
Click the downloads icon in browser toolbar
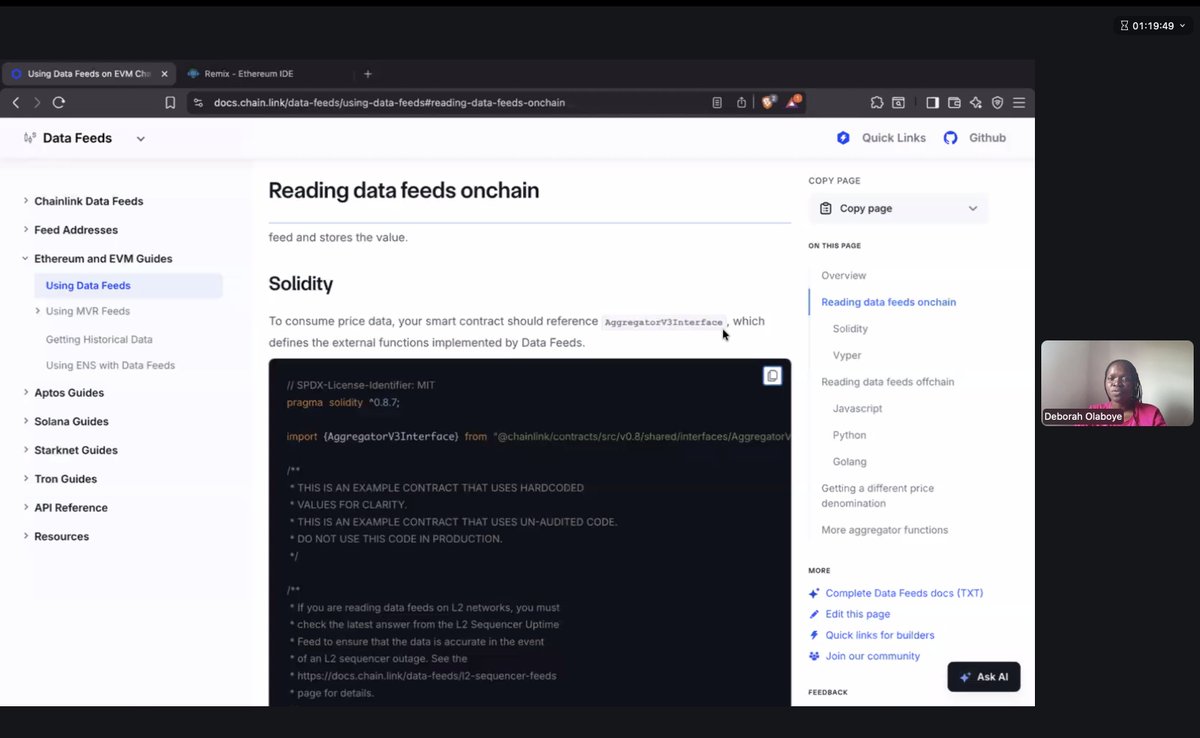899,102
